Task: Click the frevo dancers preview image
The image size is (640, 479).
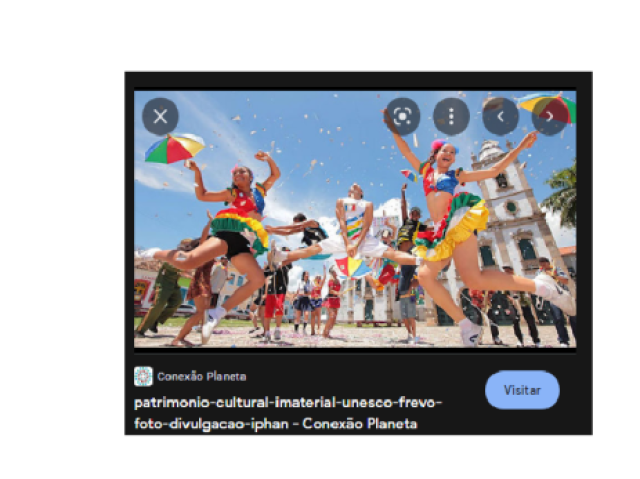Action: pos(355,219)
